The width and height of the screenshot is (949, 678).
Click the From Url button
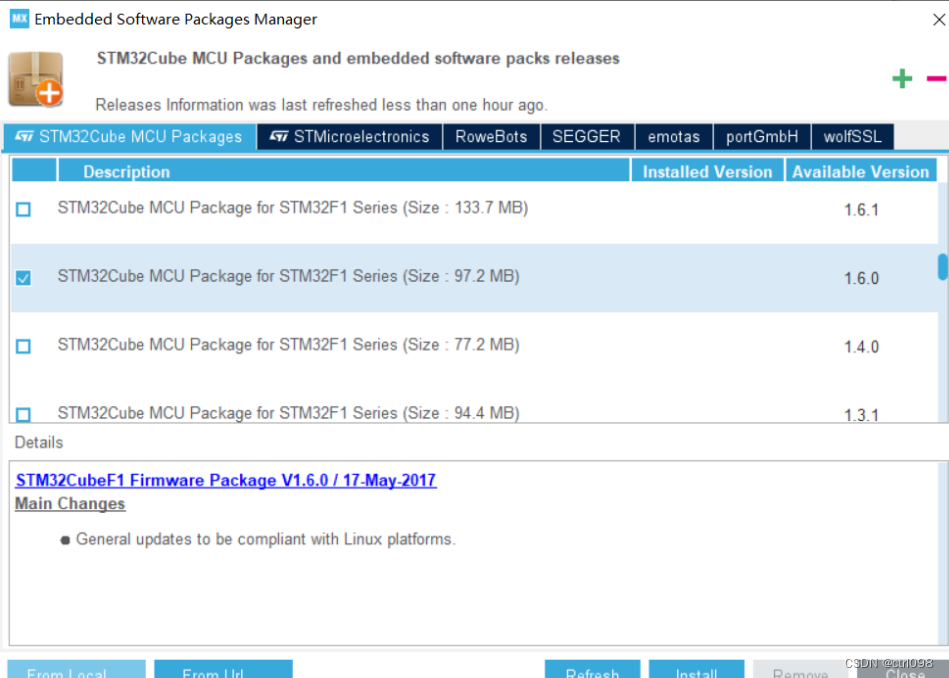[223, 670]
